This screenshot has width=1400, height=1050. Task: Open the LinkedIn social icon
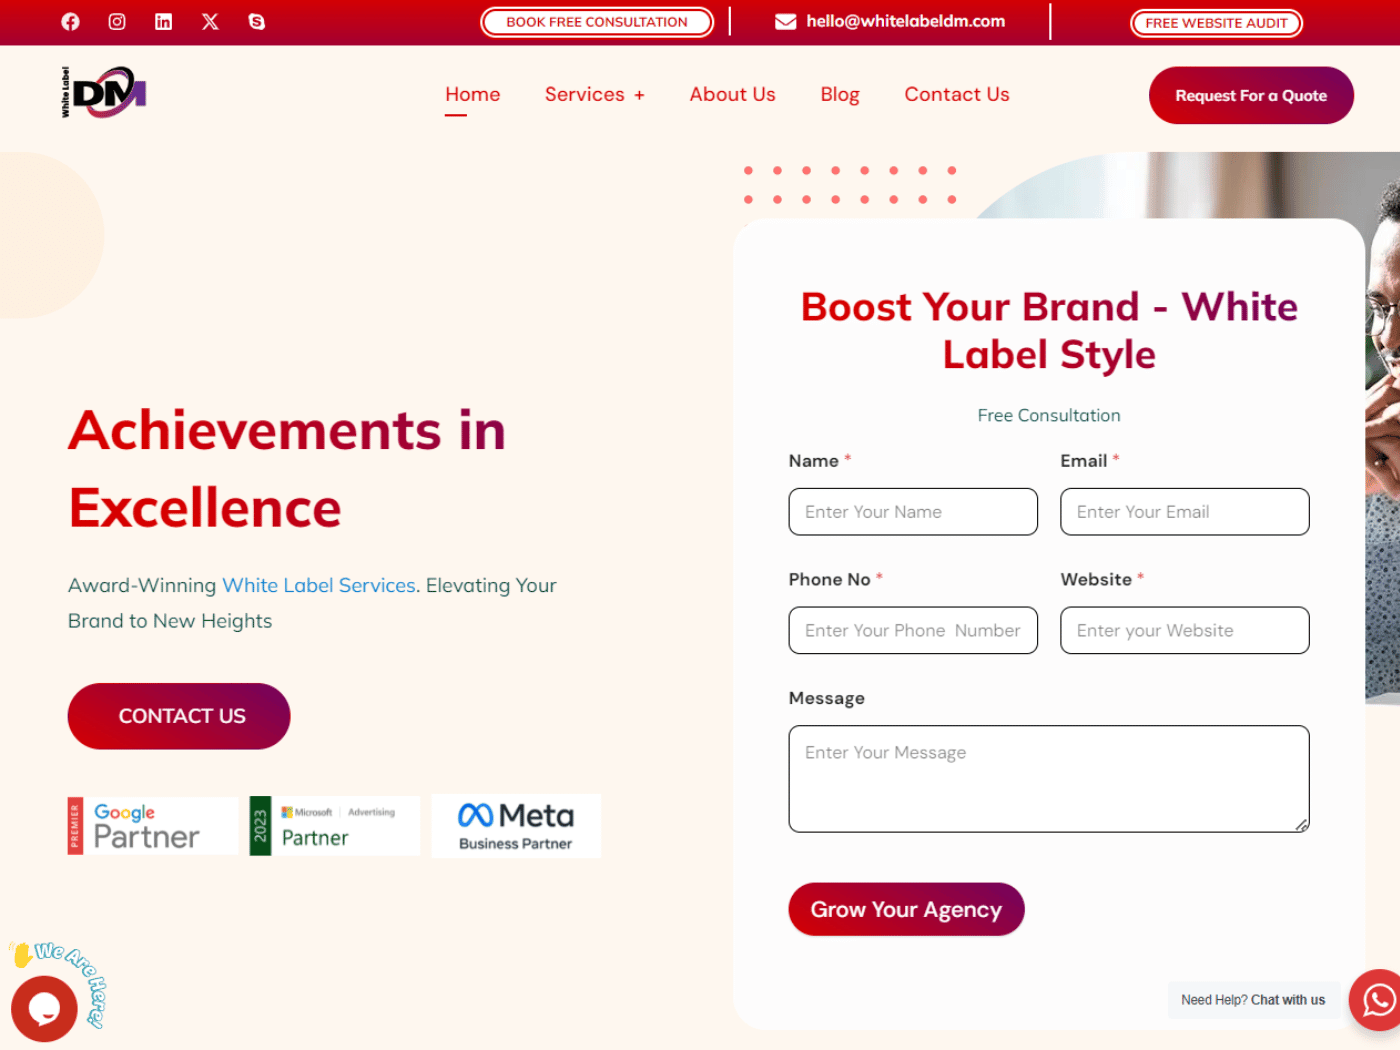click(163, 21)
